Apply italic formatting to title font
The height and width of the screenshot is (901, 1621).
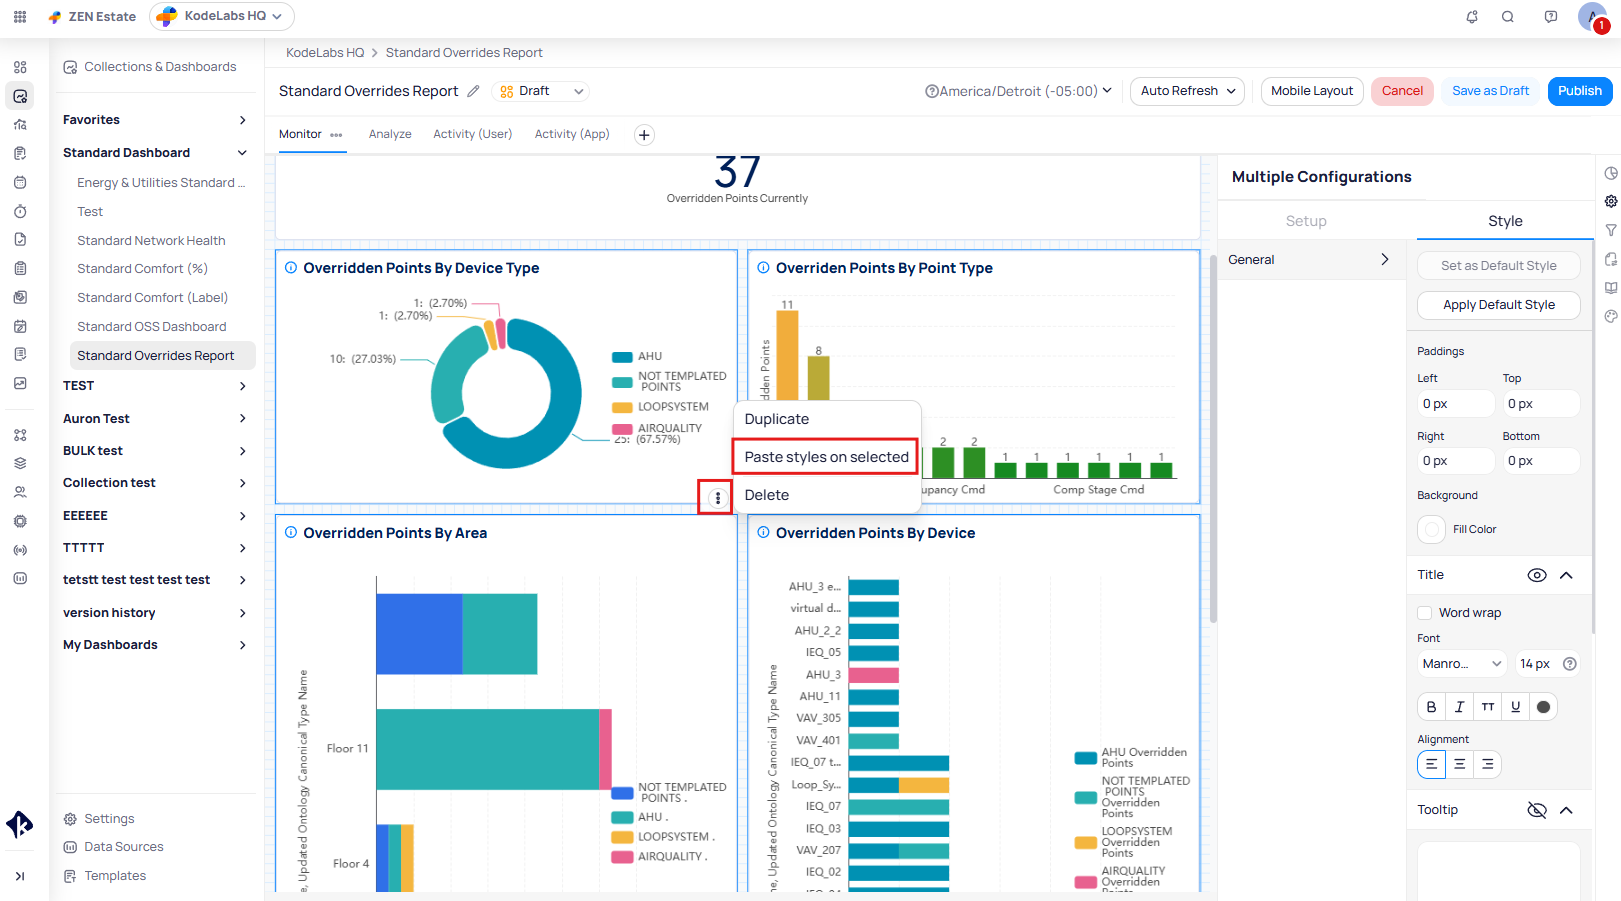(1459, 707)
